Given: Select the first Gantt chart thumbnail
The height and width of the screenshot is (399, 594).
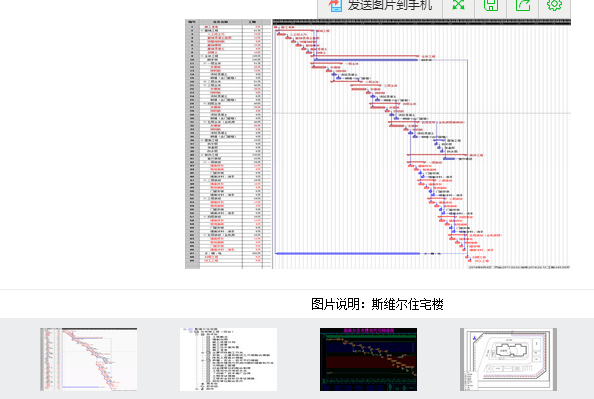Looking at the screenshot, I should (89, 359).
